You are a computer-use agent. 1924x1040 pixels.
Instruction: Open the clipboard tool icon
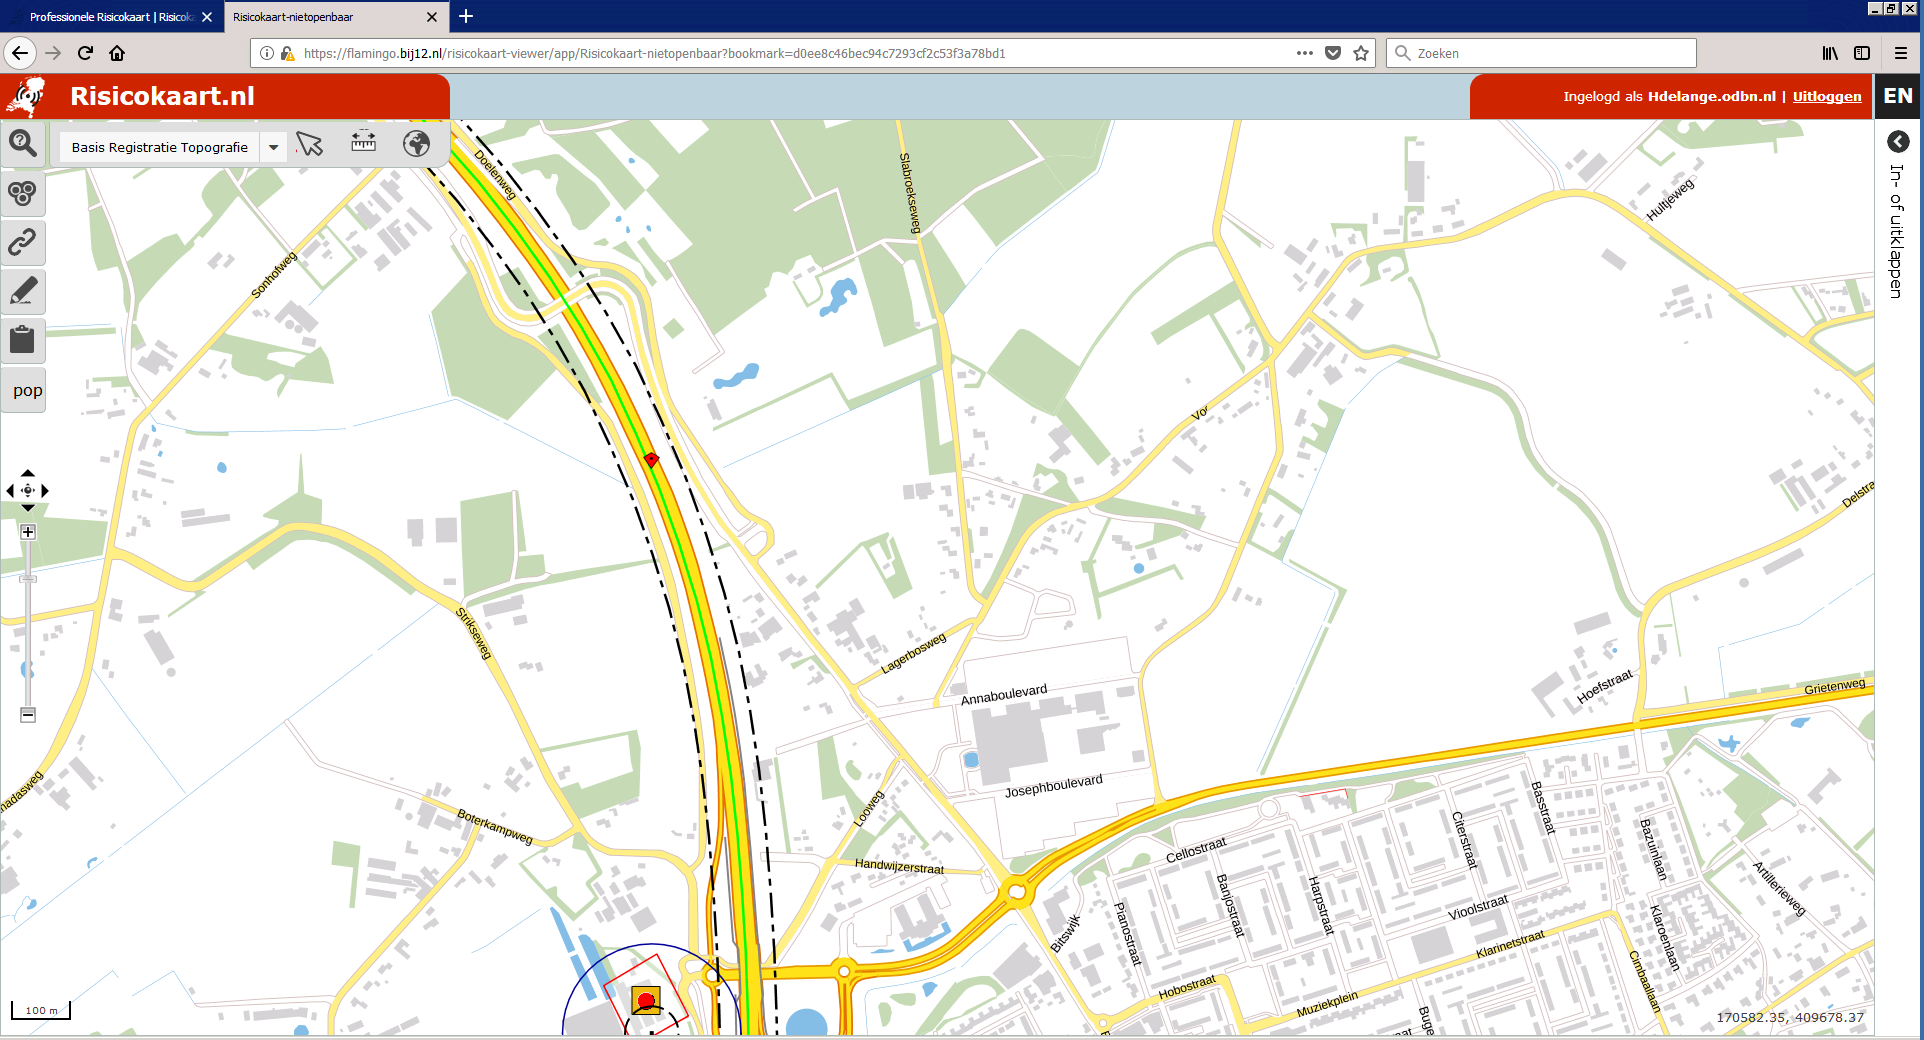coord(23,340)
